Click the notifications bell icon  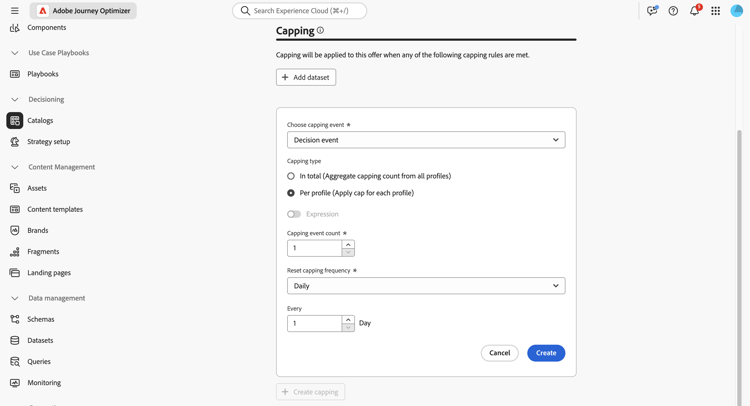click(694, 11)
